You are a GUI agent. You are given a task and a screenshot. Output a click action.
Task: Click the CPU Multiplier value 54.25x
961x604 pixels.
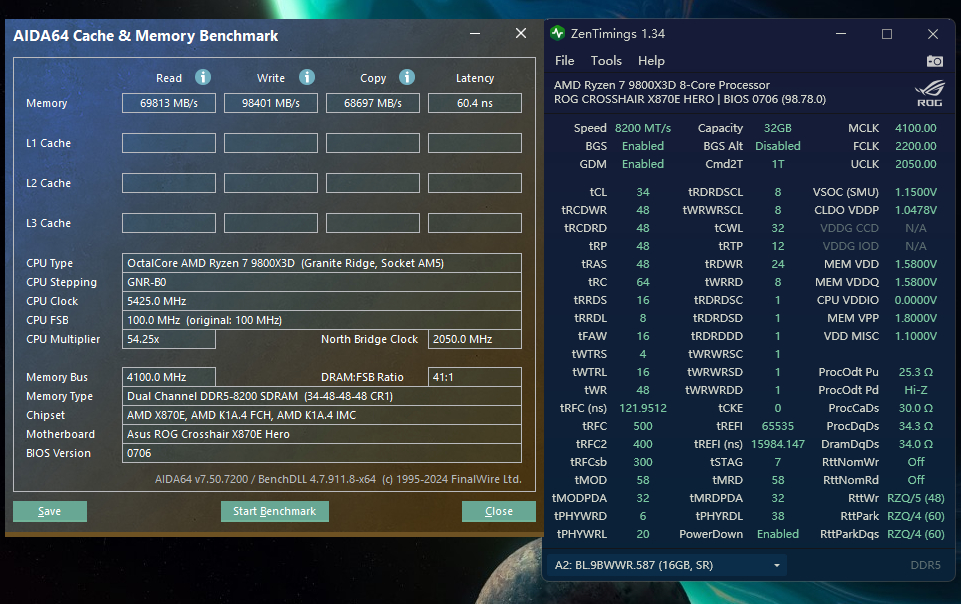[169, 339]
